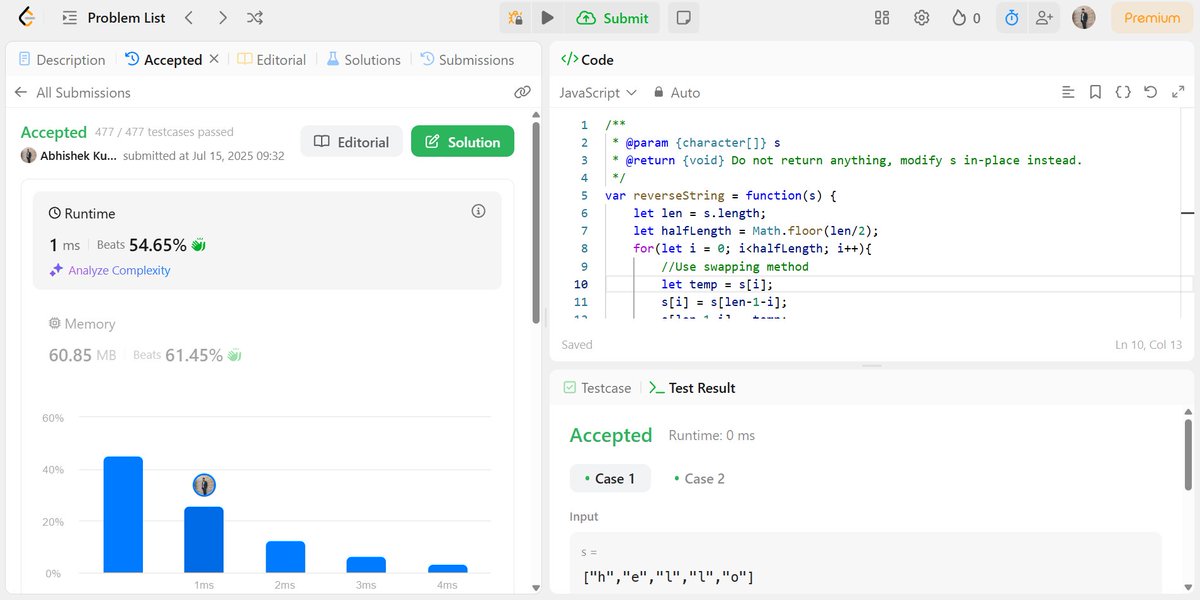Click the 'var reverseString' code line
This screenshot has height=600, width=1200.
[720, 195]
